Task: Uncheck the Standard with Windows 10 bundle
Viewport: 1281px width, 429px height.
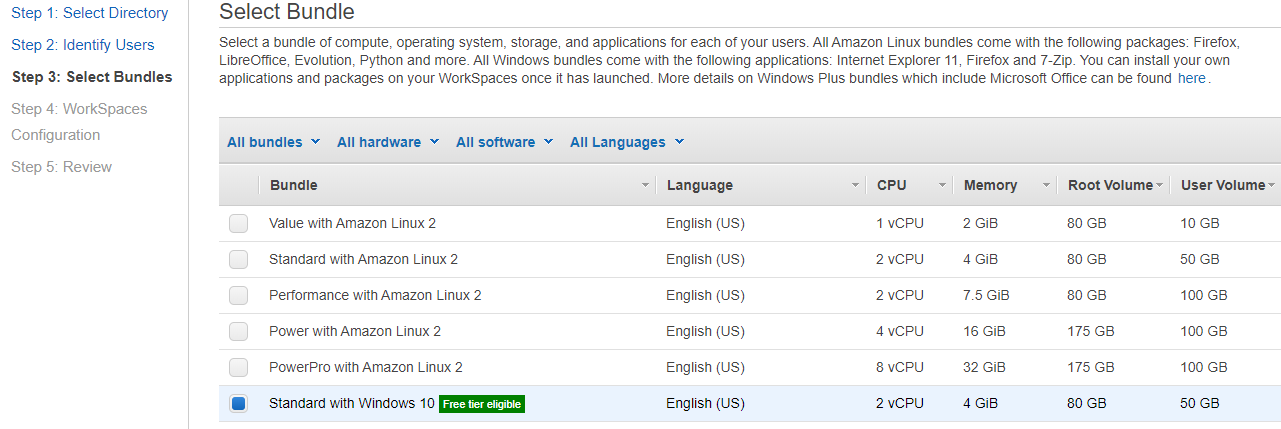Action: coord(238,404)
